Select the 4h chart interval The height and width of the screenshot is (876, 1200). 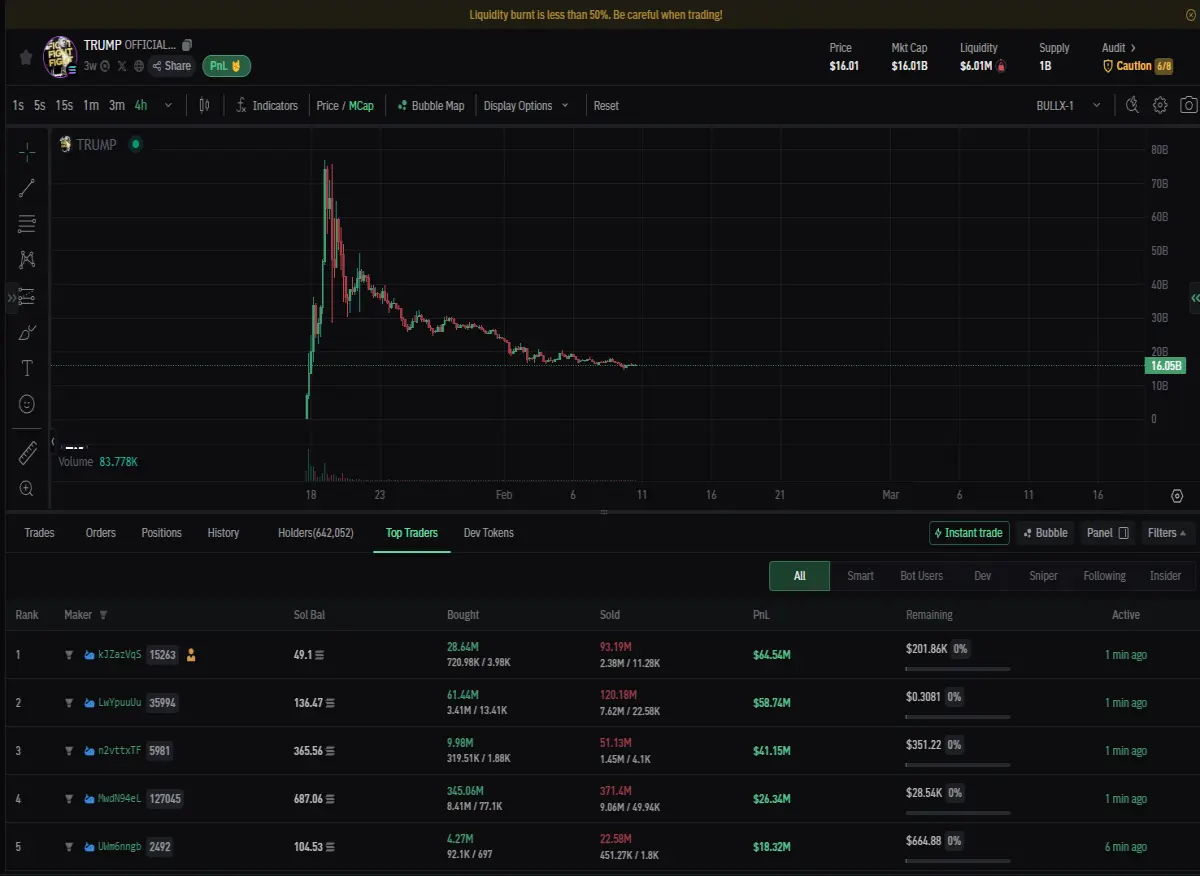141,105
